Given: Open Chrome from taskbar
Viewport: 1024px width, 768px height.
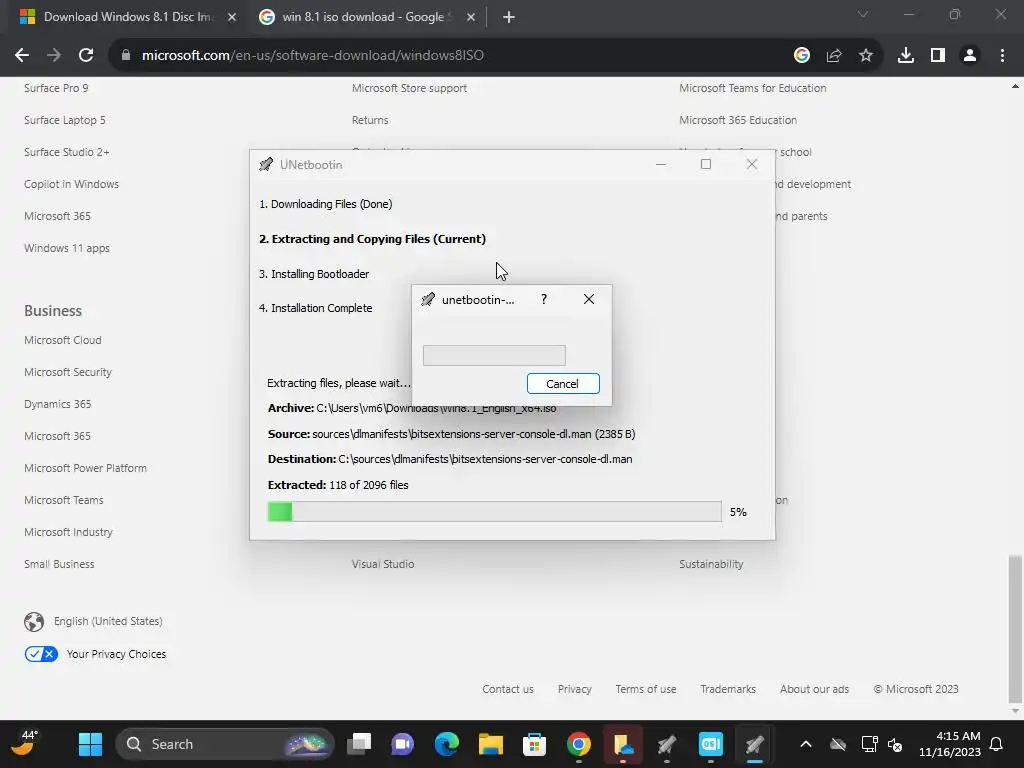Looking at the screenshot, I should click(579, 744).
